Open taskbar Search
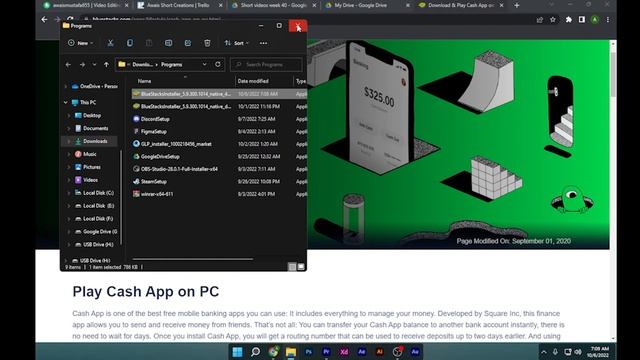 (x=256, y=351)
